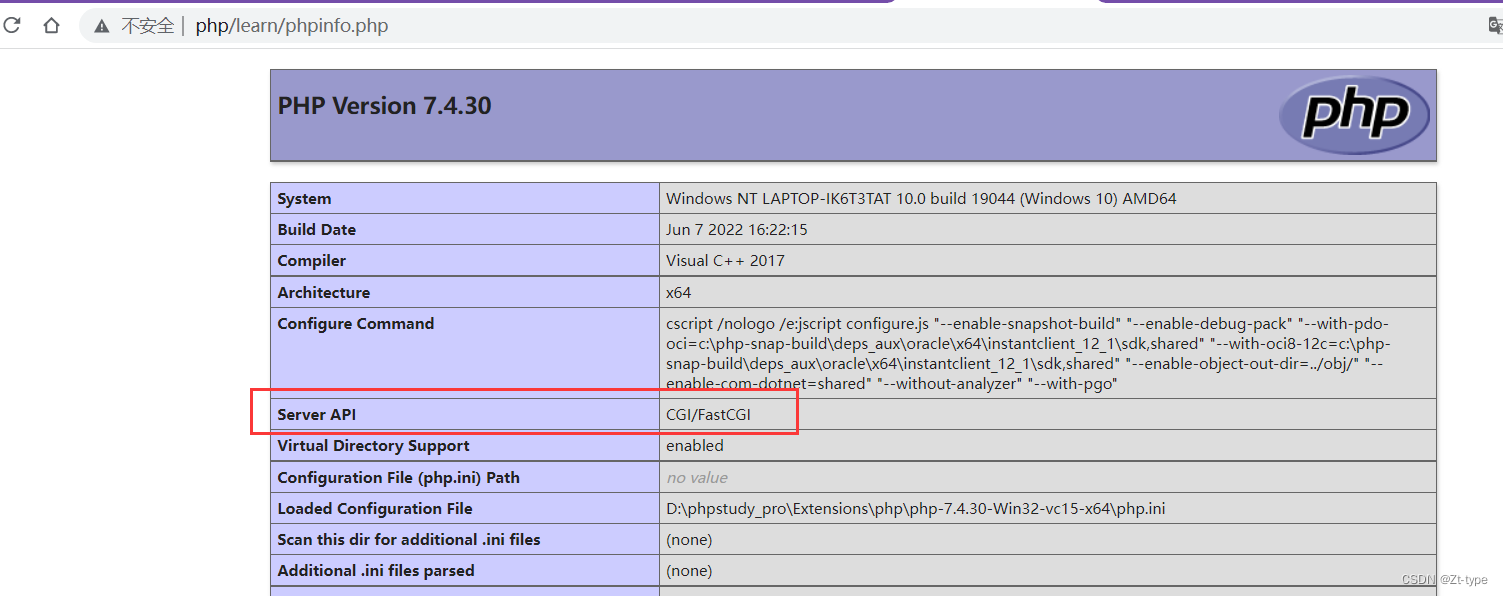This screenshot has width=1503, height=596.
Task: Click the URL in the address bar
Action: click(291, 25)
